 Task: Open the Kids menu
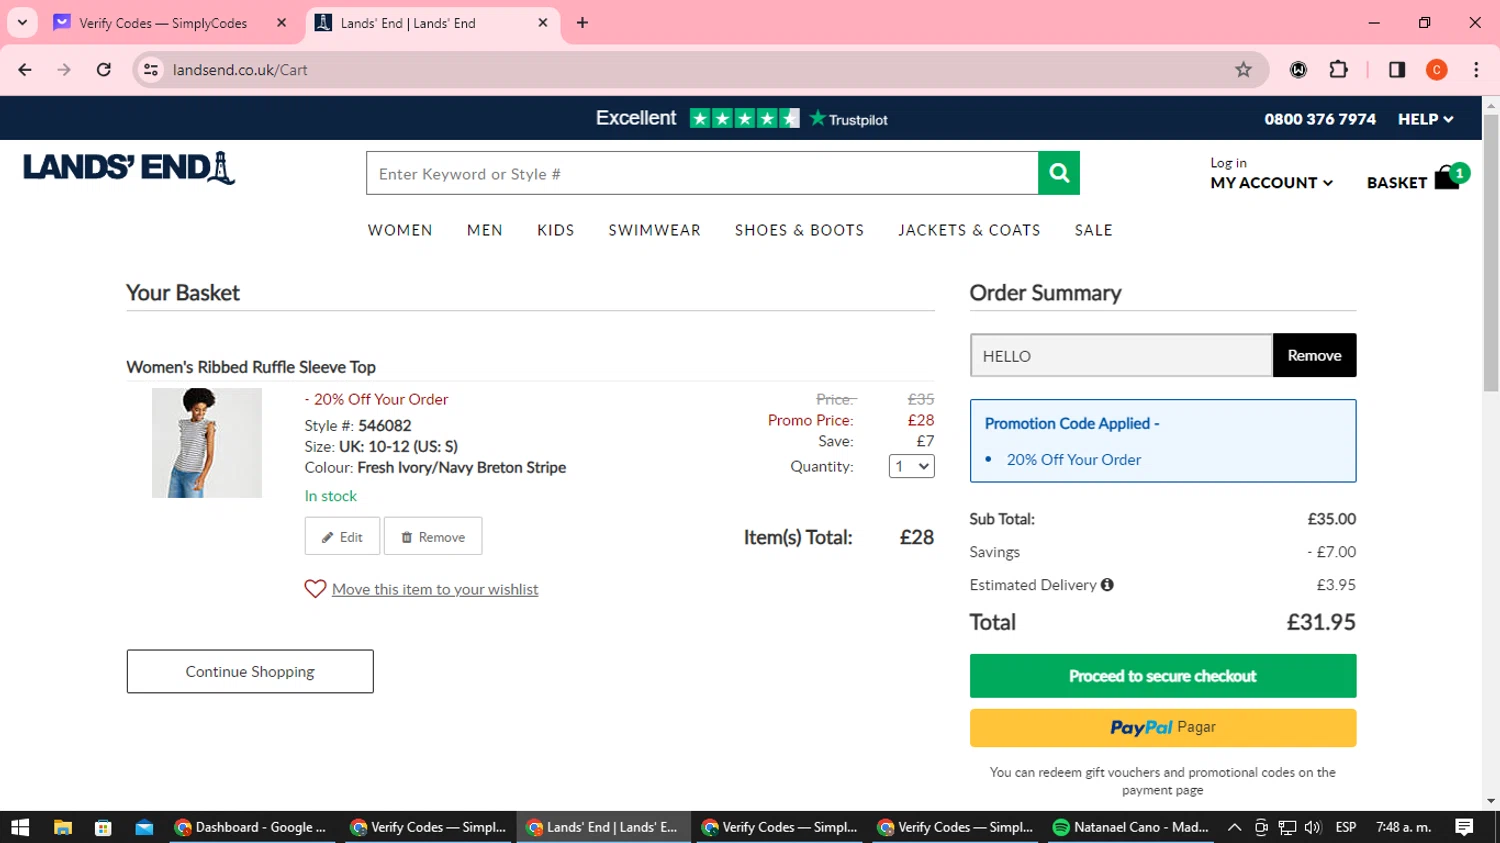click(556, 230)
